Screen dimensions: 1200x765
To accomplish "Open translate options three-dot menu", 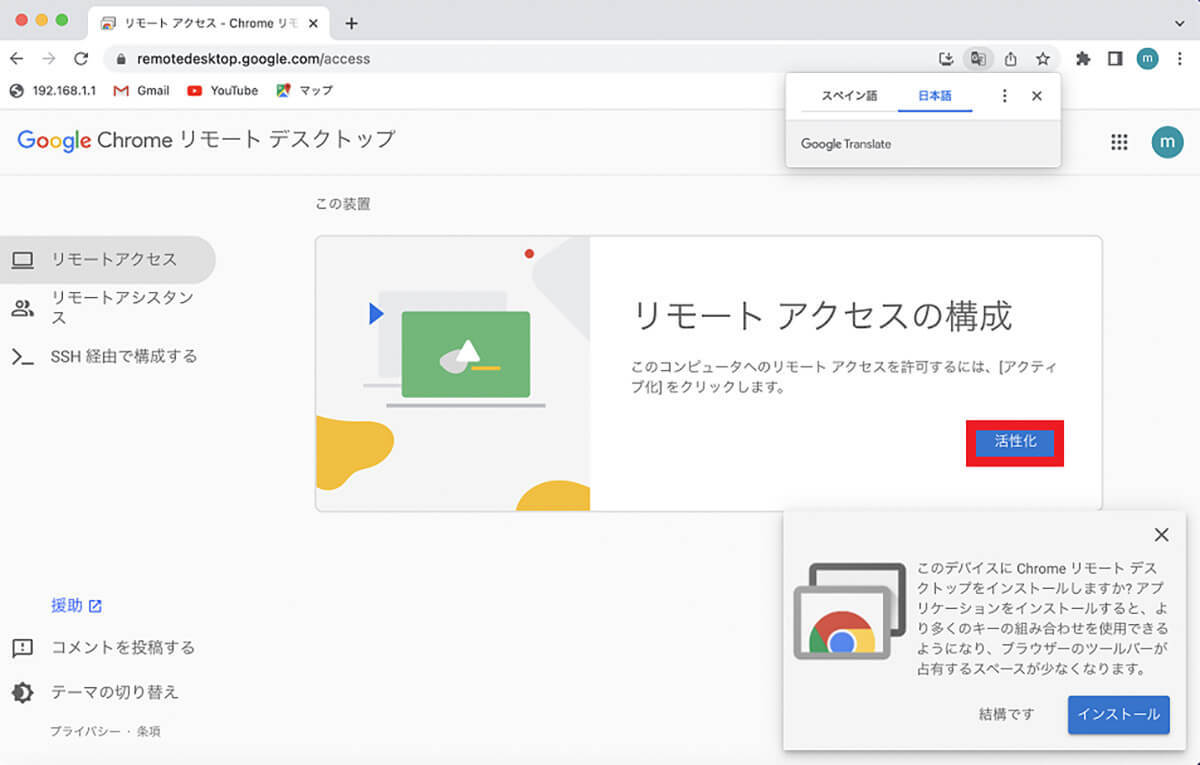I will 1005,96.
